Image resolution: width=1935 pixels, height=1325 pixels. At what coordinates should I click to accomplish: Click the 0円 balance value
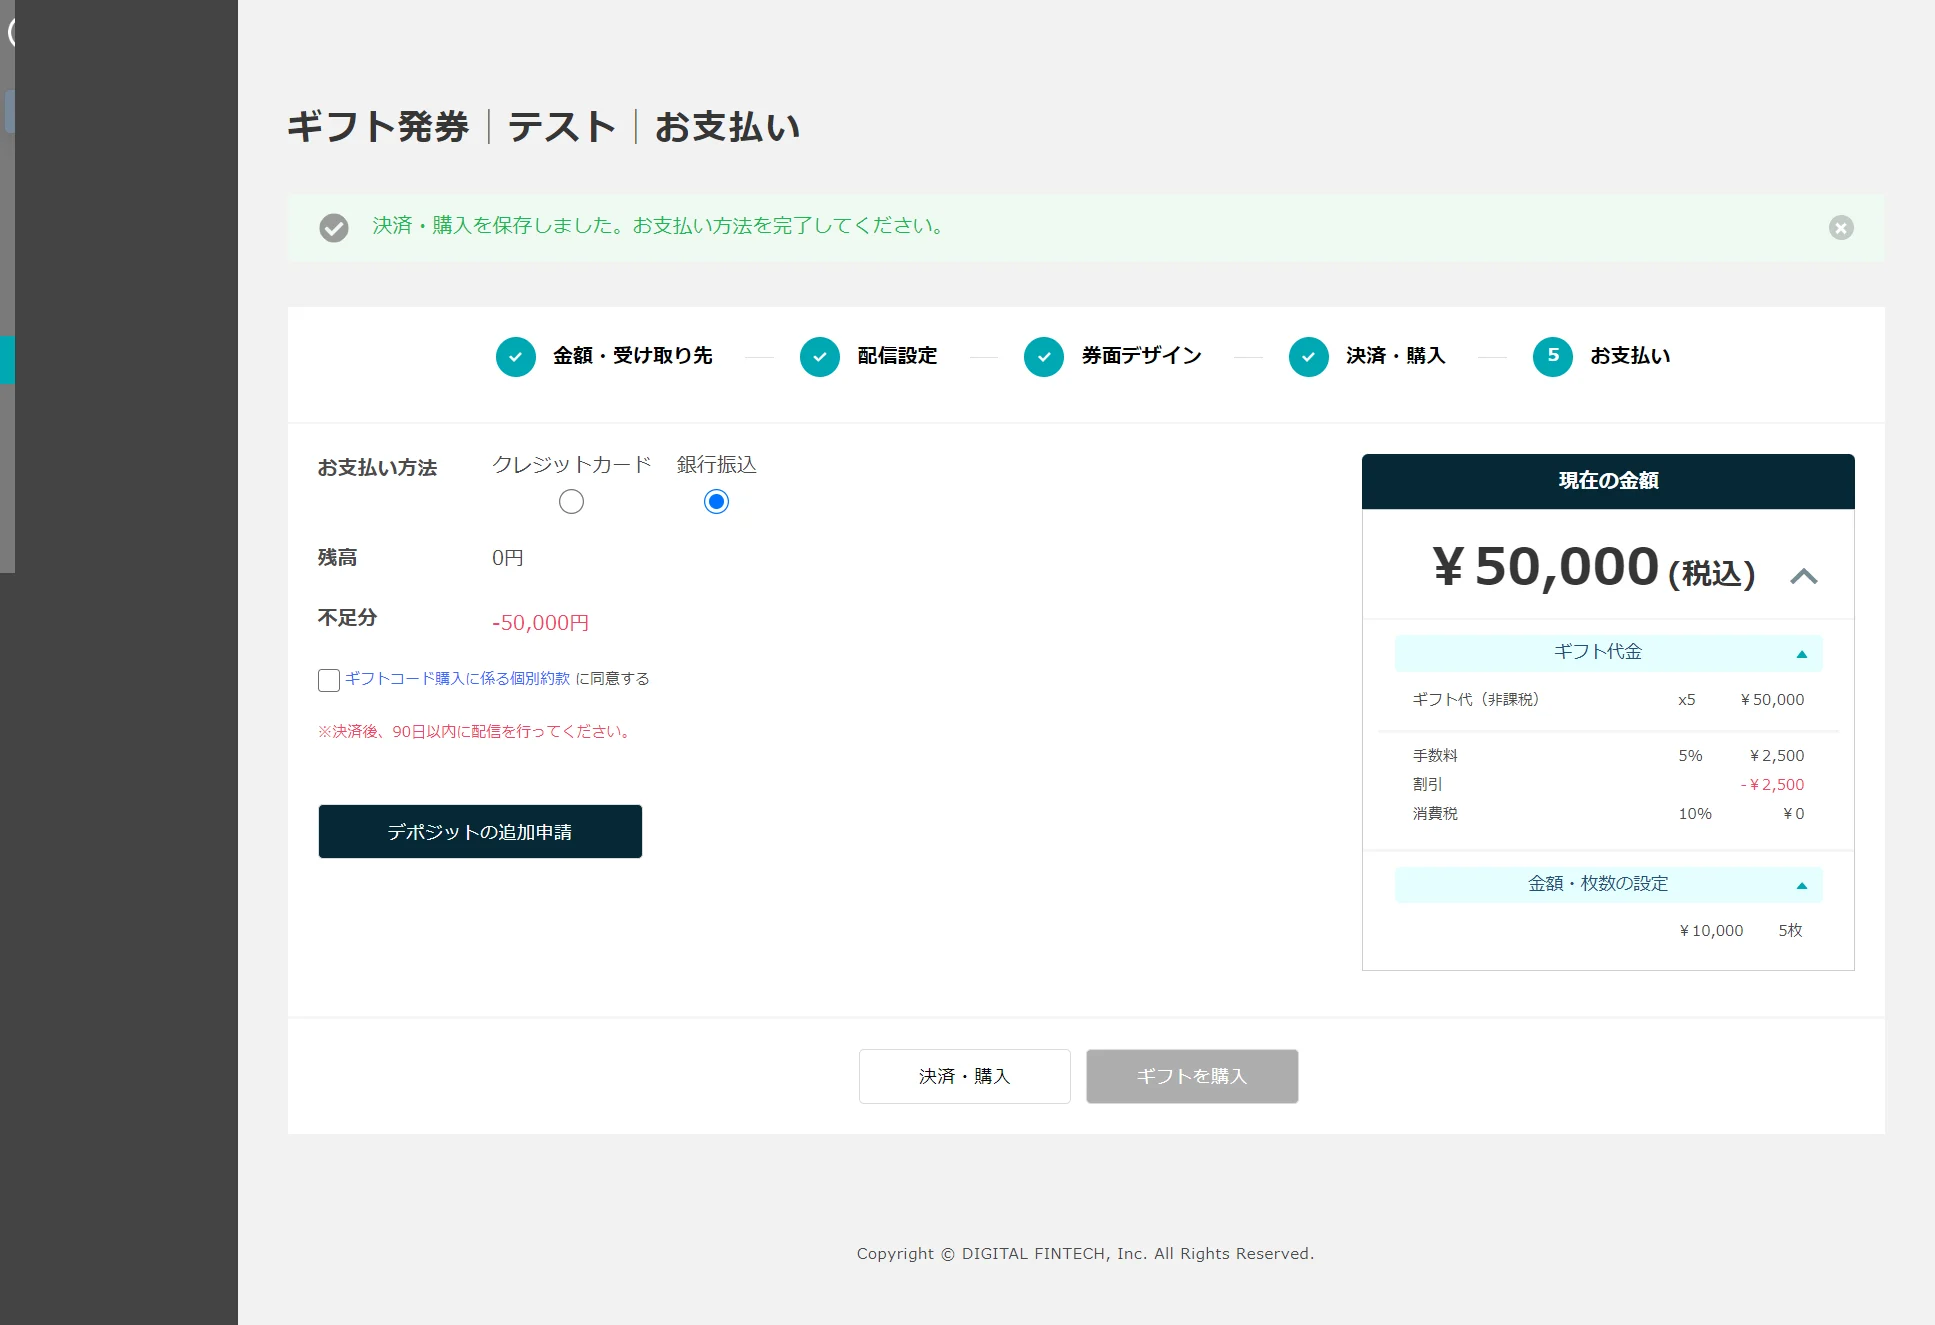coord(508,558)
